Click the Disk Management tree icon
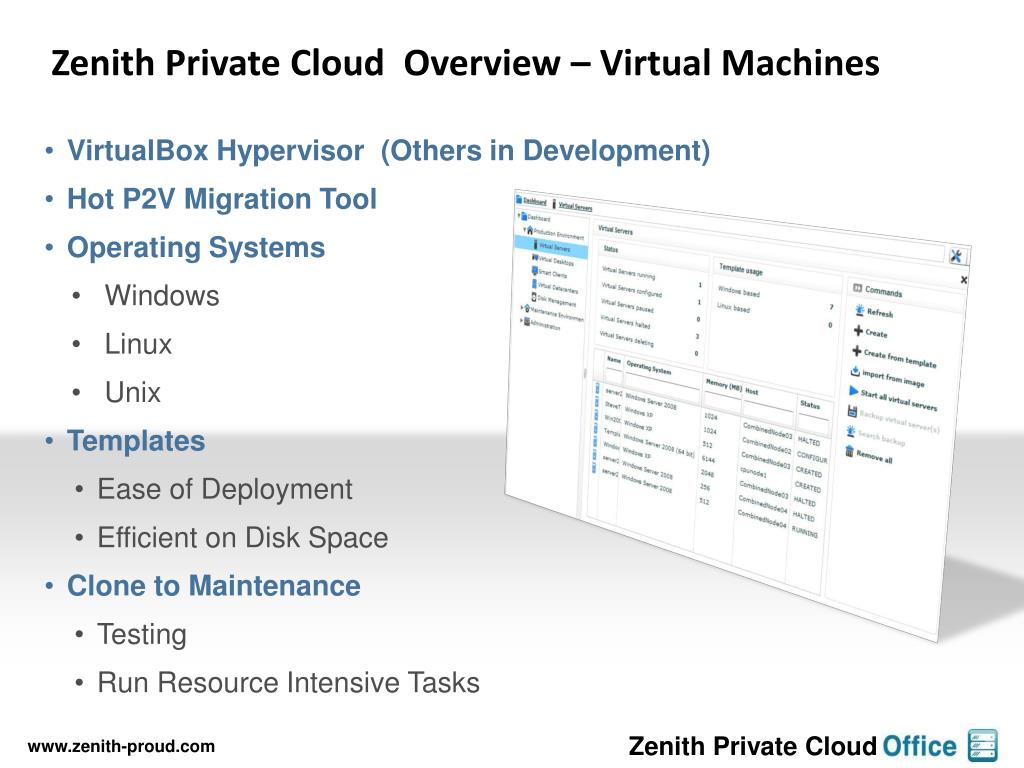 pyautogui.click(x=534, y=297)
